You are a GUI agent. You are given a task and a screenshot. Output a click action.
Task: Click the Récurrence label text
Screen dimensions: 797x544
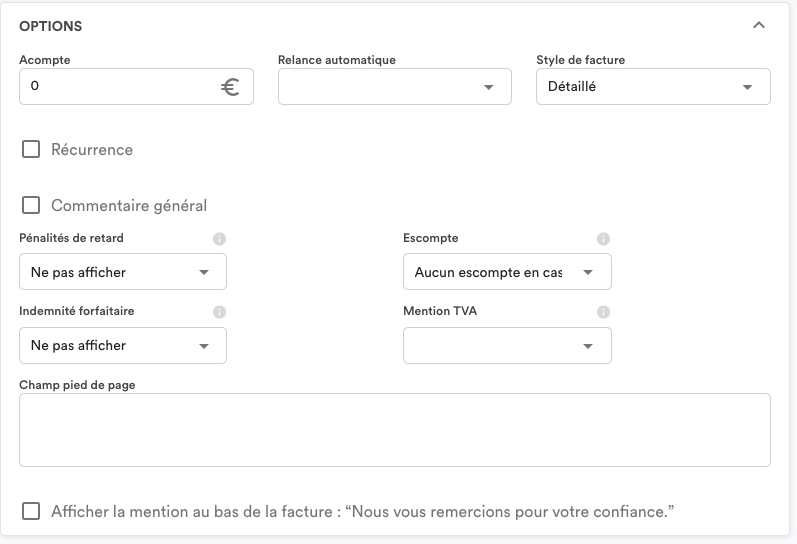pos(92,149)
